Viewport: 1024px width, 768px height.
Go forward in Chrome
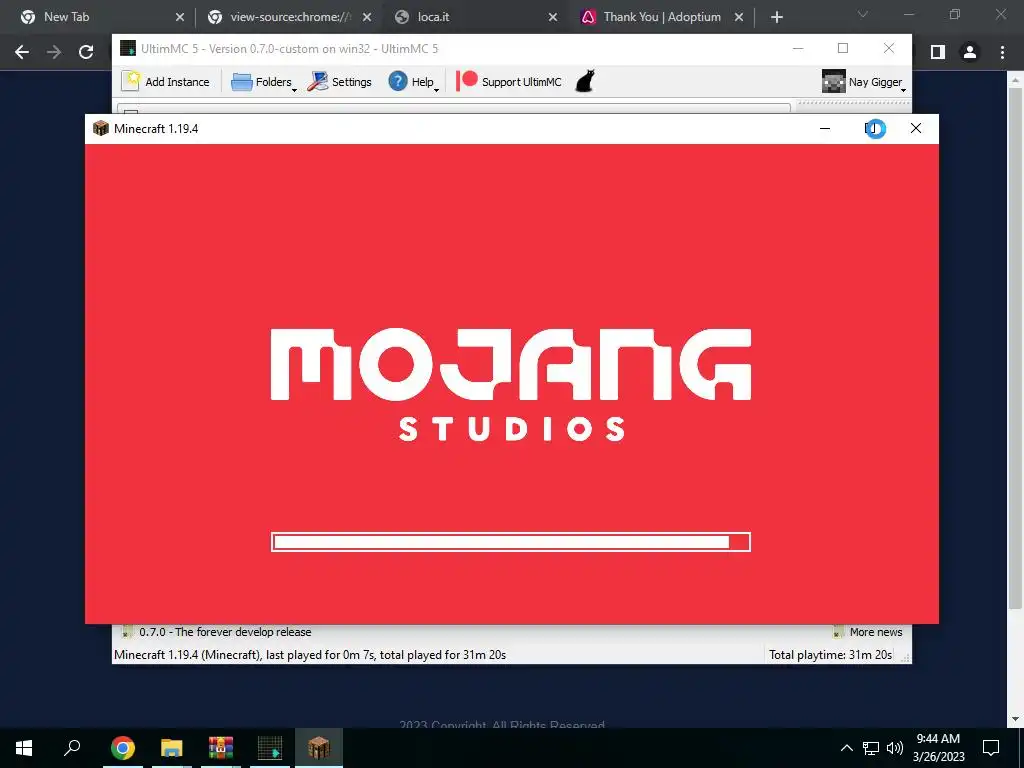tap(54, 52)
